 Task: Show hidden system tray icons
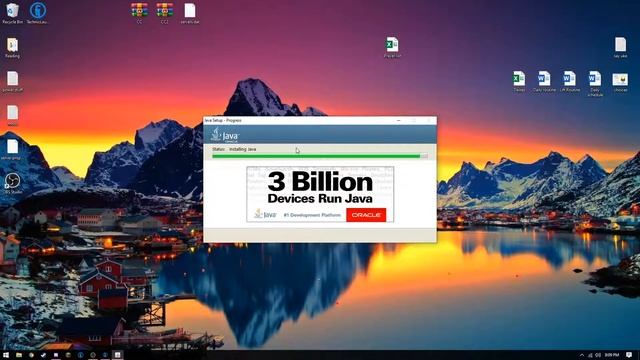(582, 355)
